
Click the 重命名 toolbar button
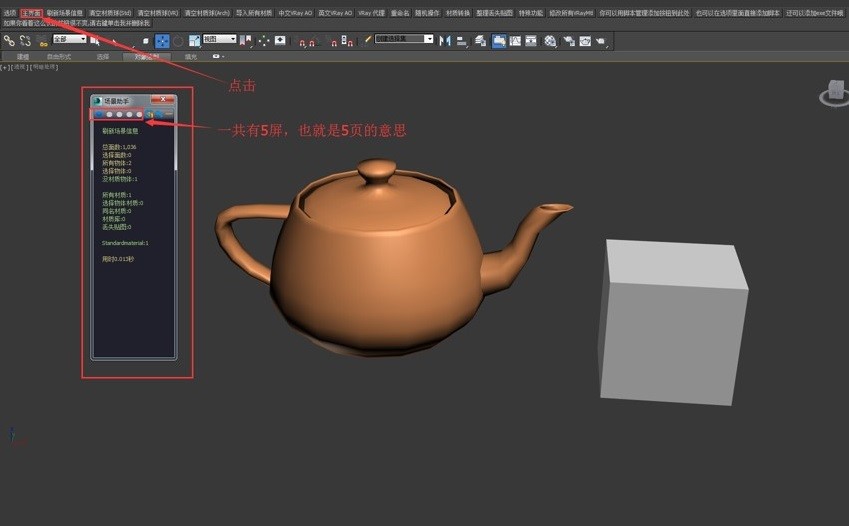[400, 12]
